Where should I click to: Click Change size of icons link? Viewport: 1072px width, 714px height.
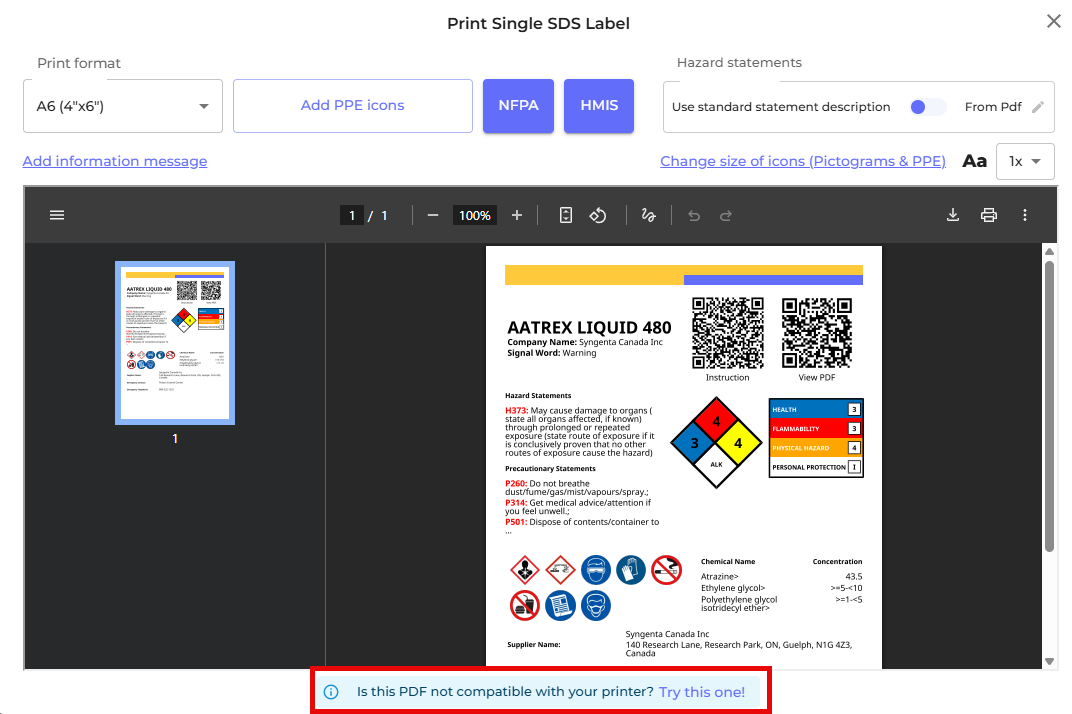[803, 161]
